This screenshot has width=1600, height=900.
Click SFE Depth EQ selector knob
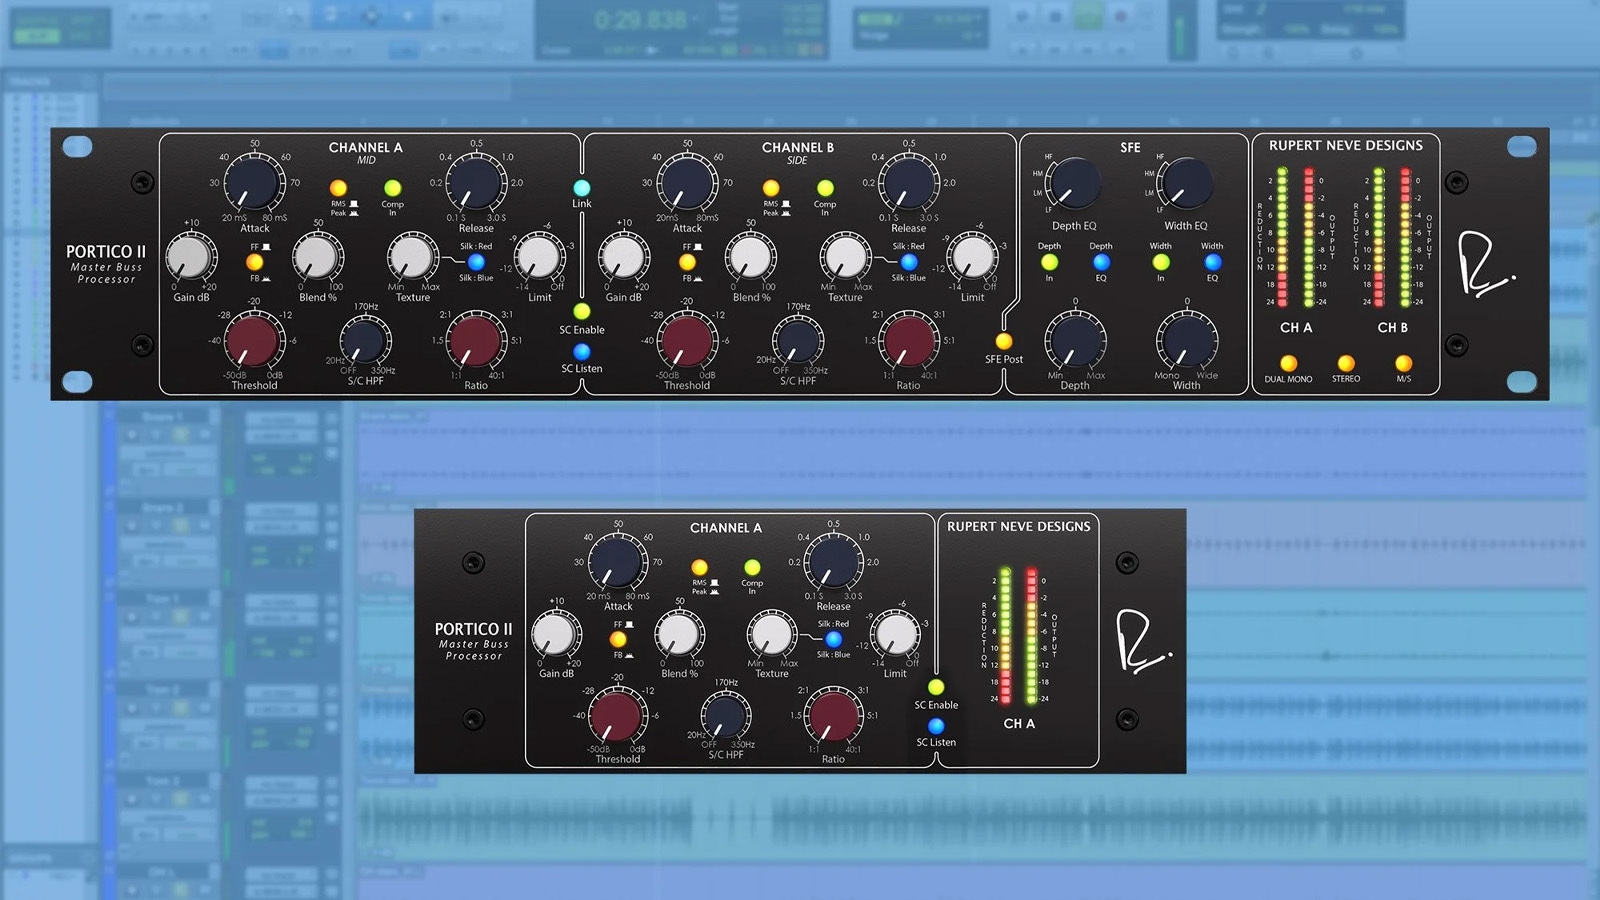[1074, 183]
